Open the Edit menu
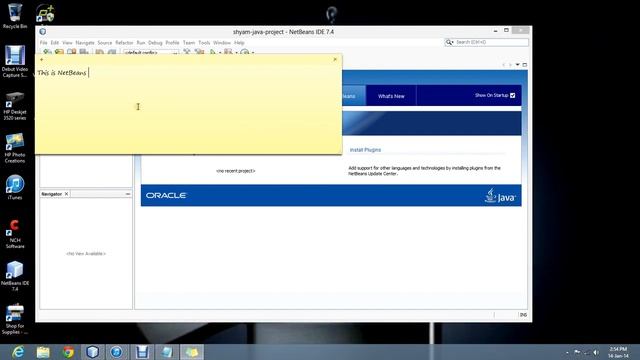This screenshot has width=640, height=360. pos(55,42)
